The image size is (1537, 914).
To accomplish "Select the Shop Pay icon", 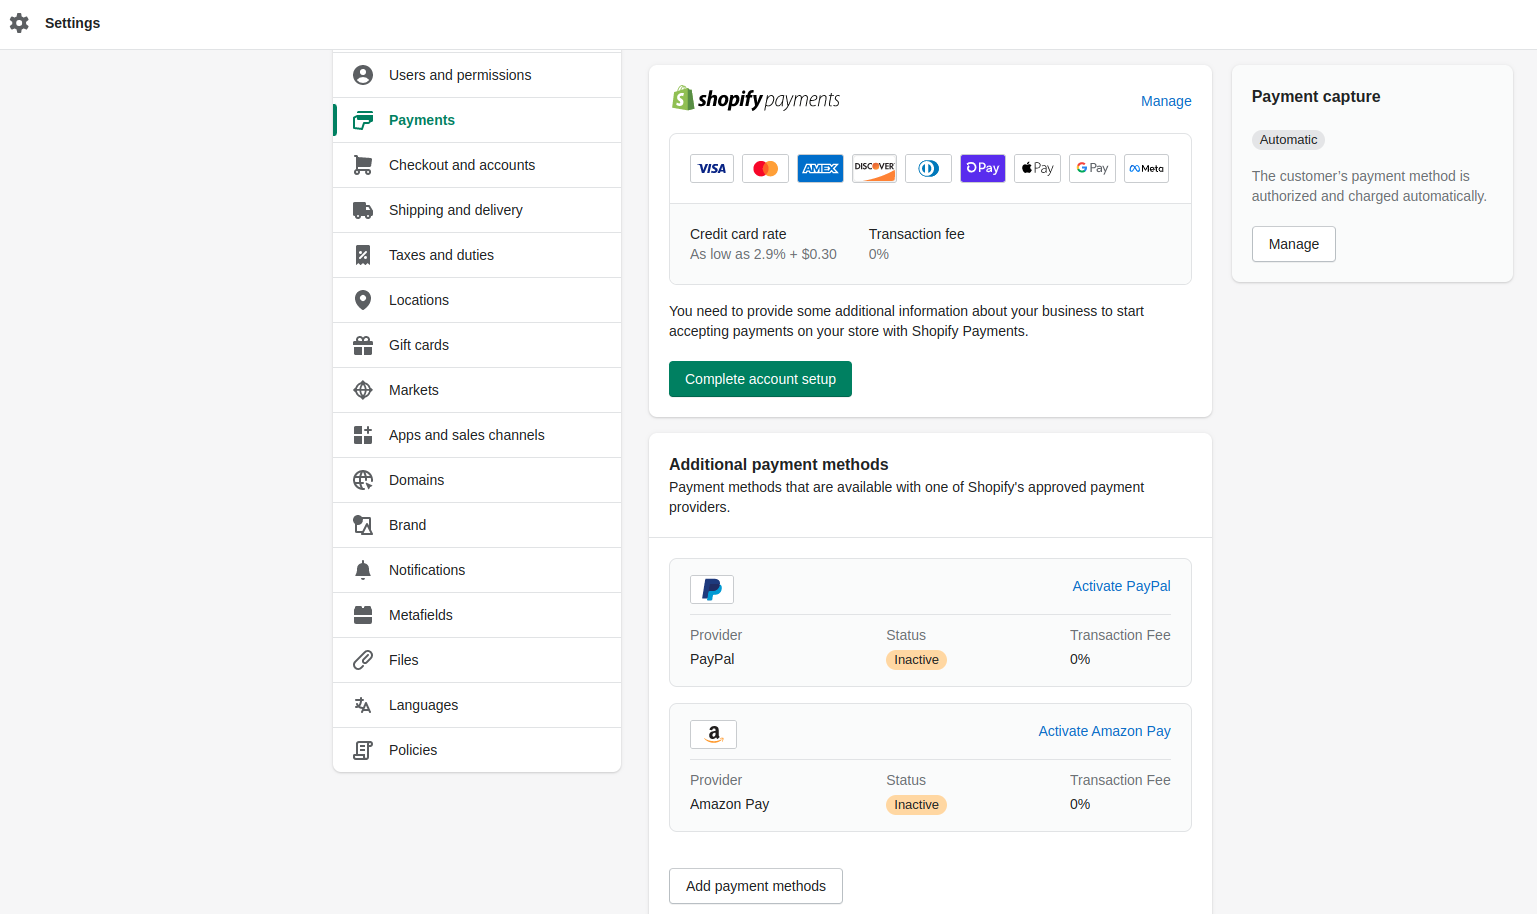I will tap(982, 168).
